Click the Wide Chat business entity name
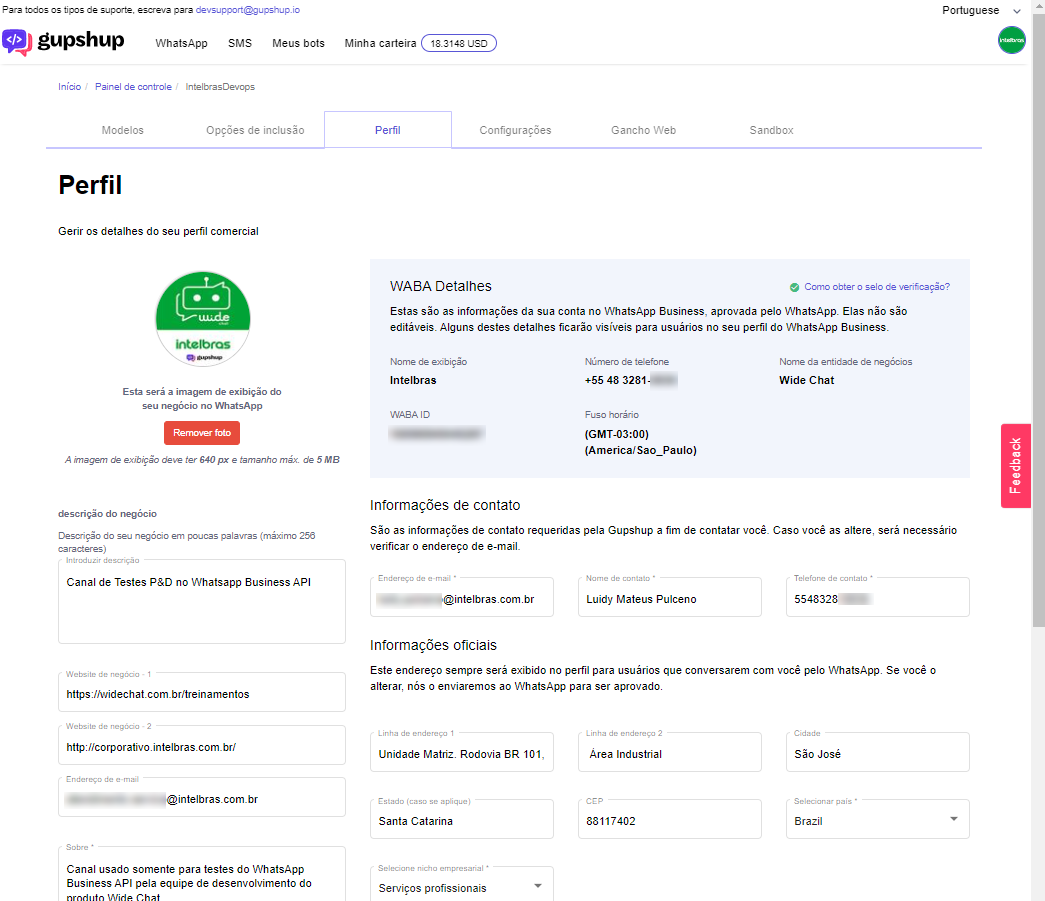 (x=806, y=381)
